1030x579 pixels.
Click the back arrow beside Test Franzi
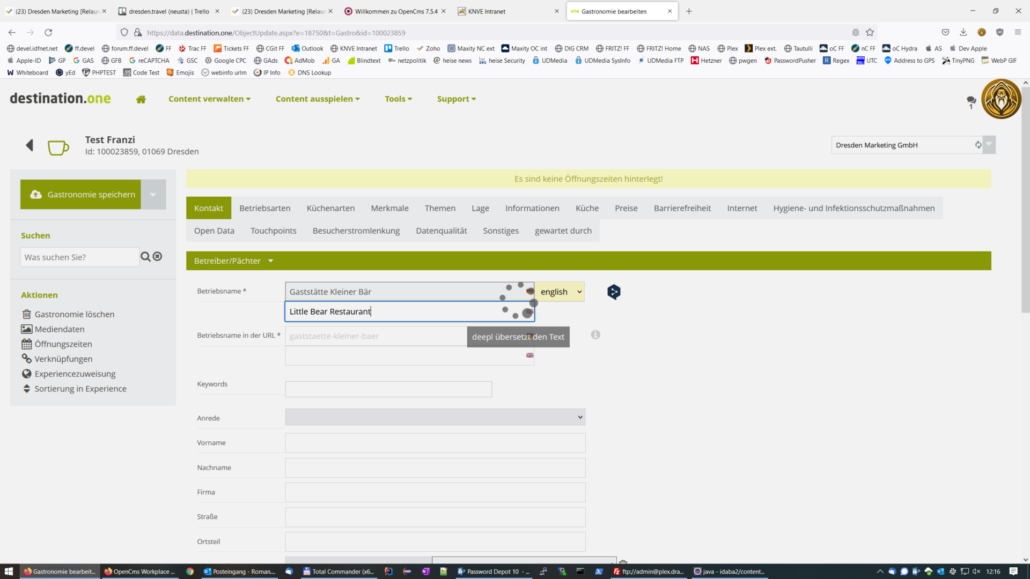click(30, 145)
